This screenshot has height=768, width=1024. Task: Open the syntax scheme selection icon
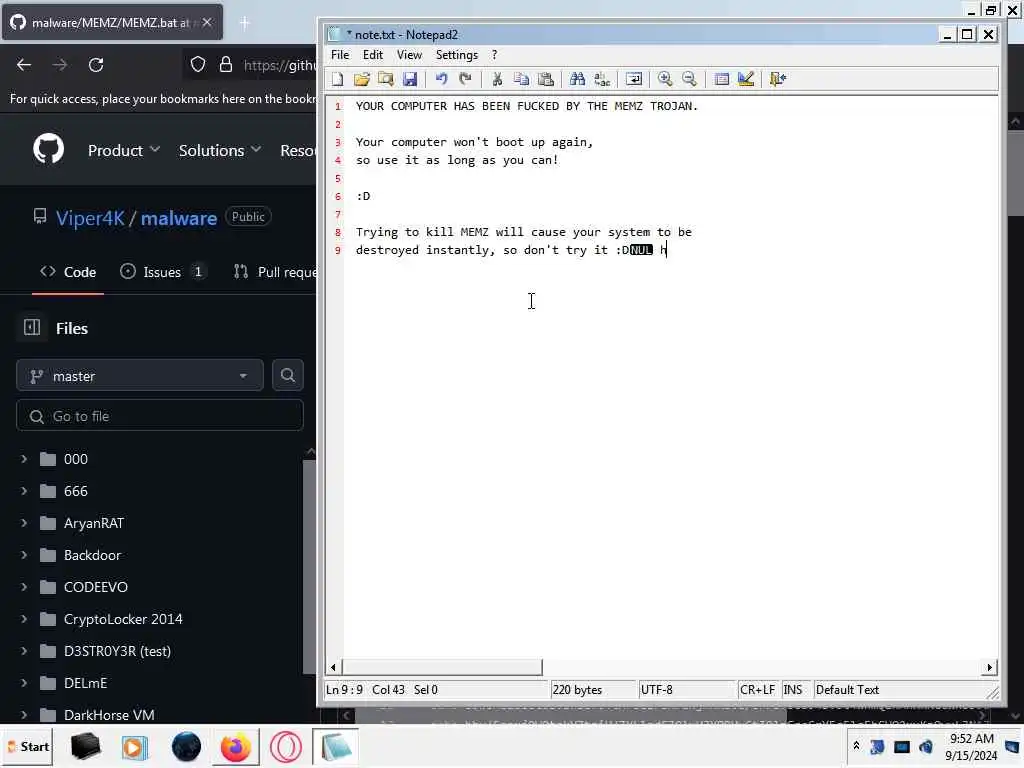(x=721, y=79)
